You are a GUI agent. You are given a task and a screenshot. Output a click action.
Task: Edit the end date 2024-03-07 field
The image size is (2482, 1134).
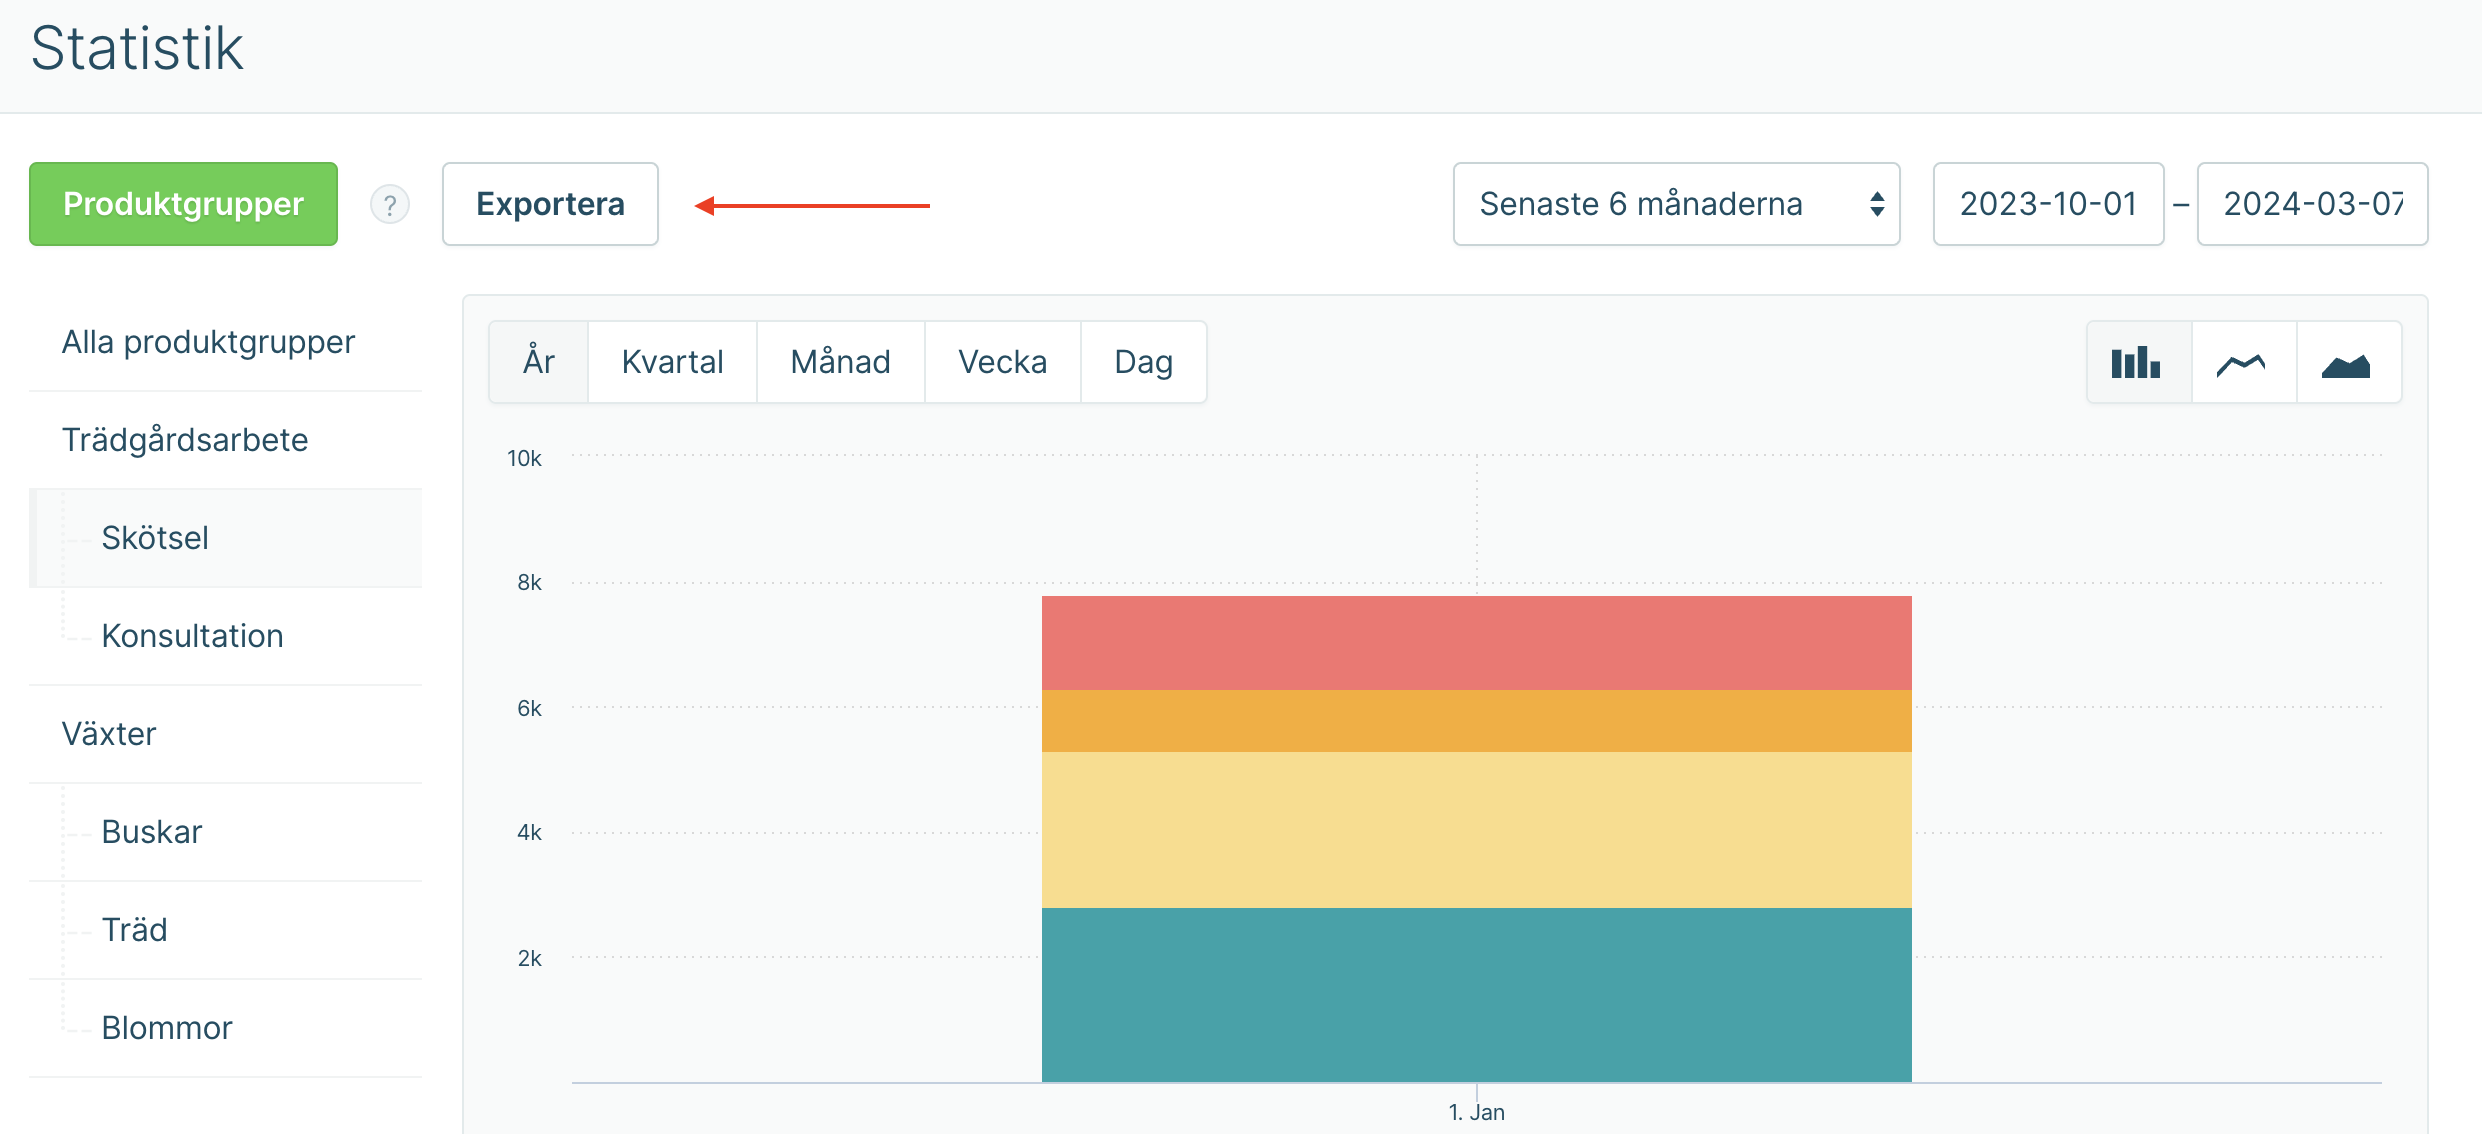2312,204
